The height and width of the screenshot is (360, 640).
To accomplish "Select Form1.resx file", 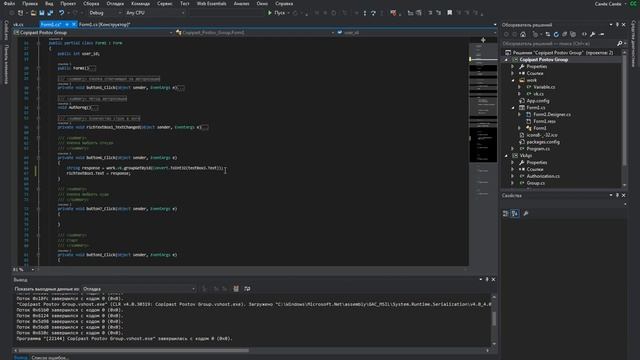I will point(544,121).
